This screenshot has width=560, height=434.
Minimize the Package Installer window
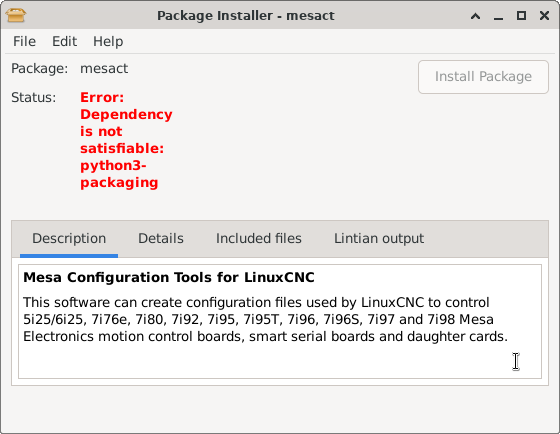click(499, 16)
